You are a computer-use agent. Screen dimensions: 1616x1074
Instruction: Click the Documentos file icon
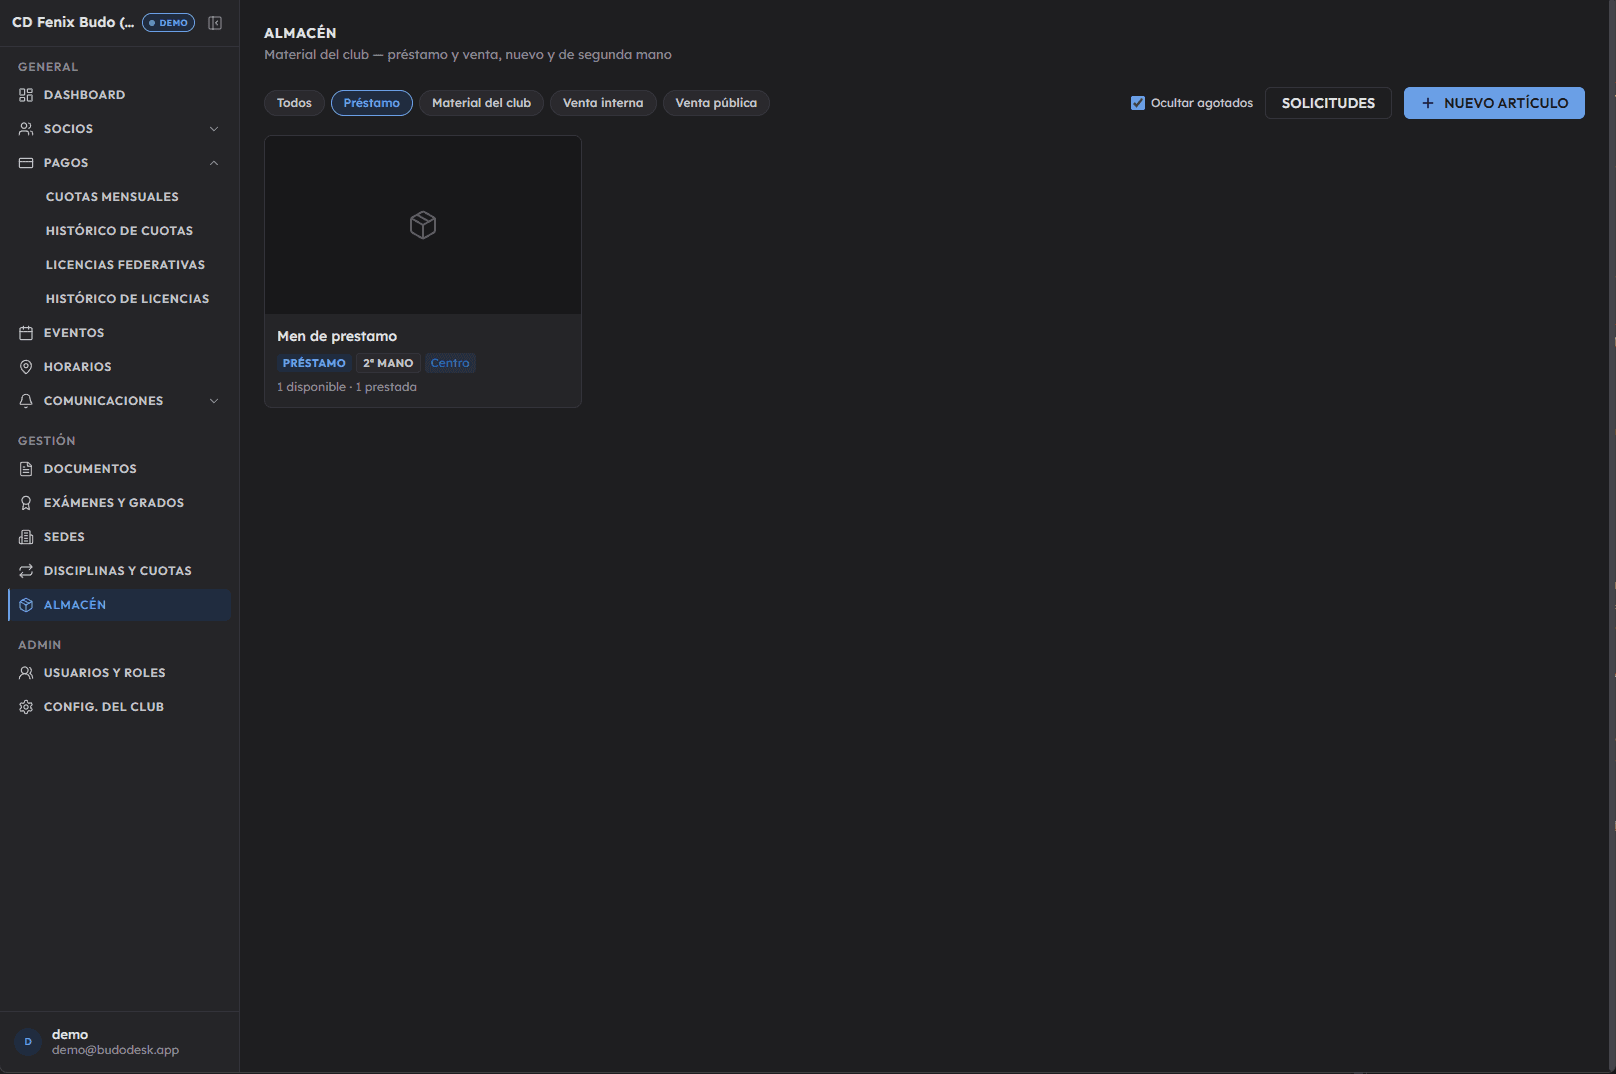[26, 469]
